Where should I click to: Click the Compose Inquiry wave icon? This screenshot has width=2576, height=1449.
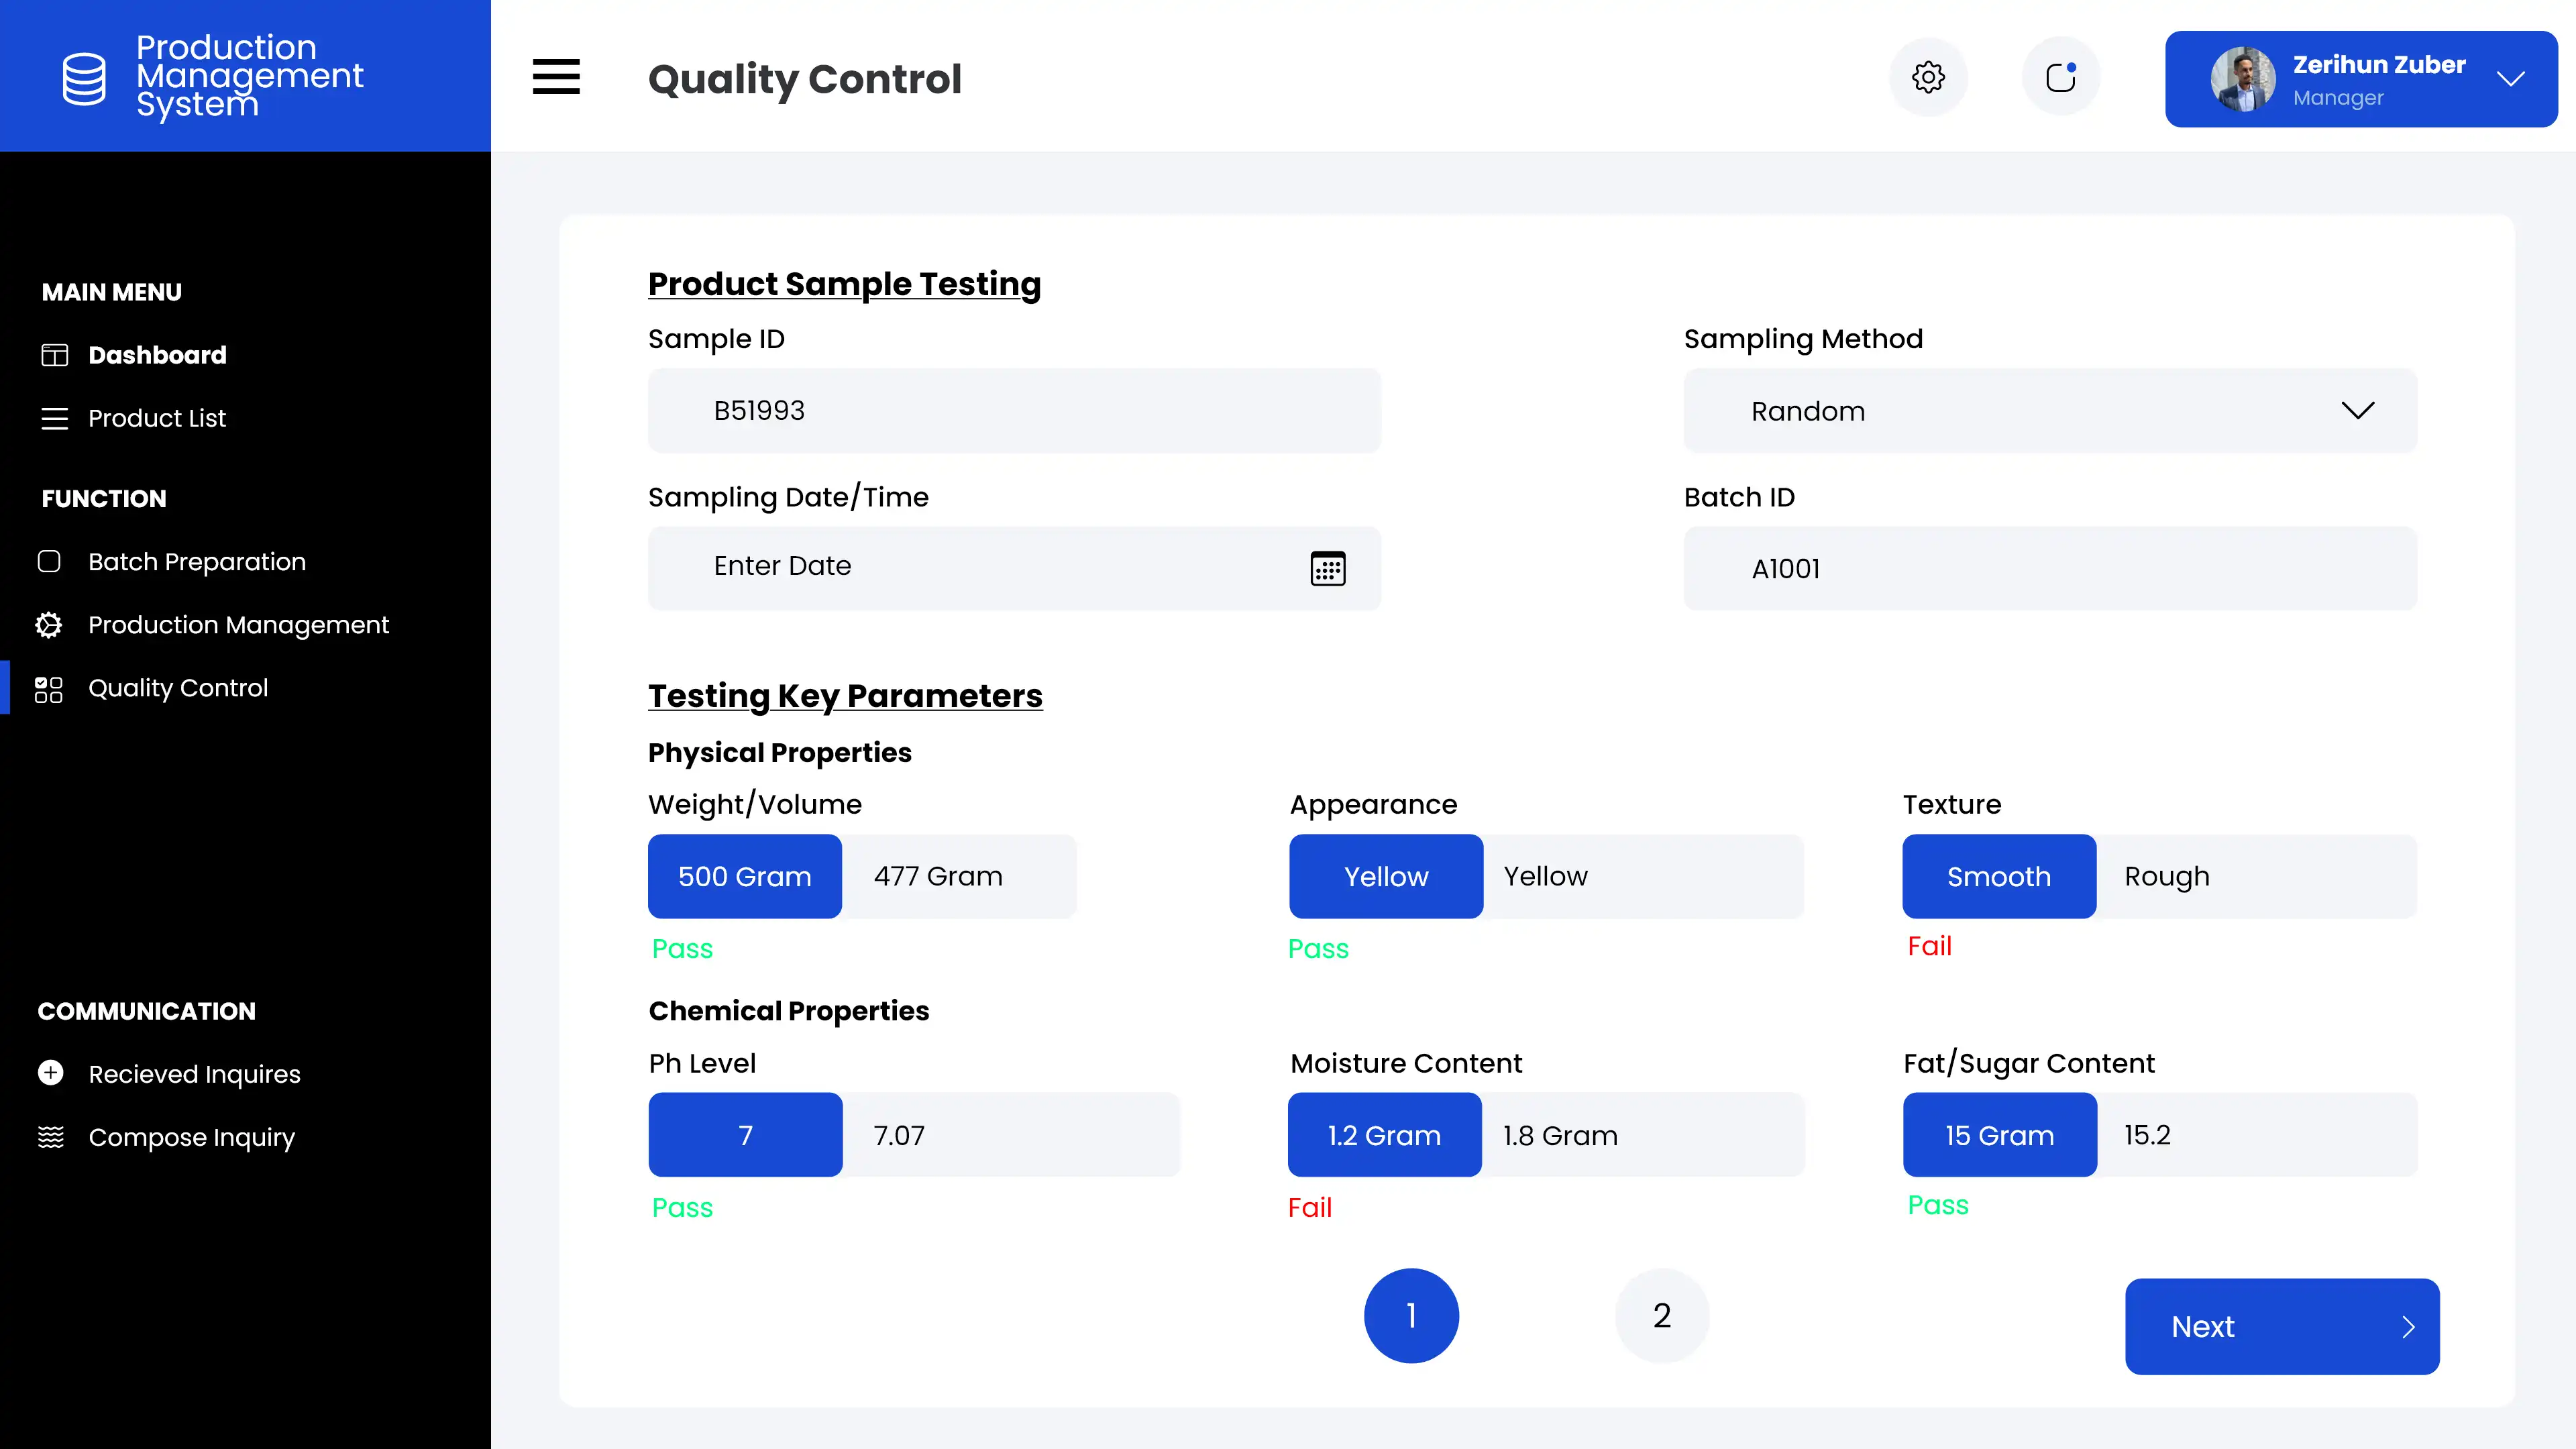pyautogui.click(x=50, y=1137)
